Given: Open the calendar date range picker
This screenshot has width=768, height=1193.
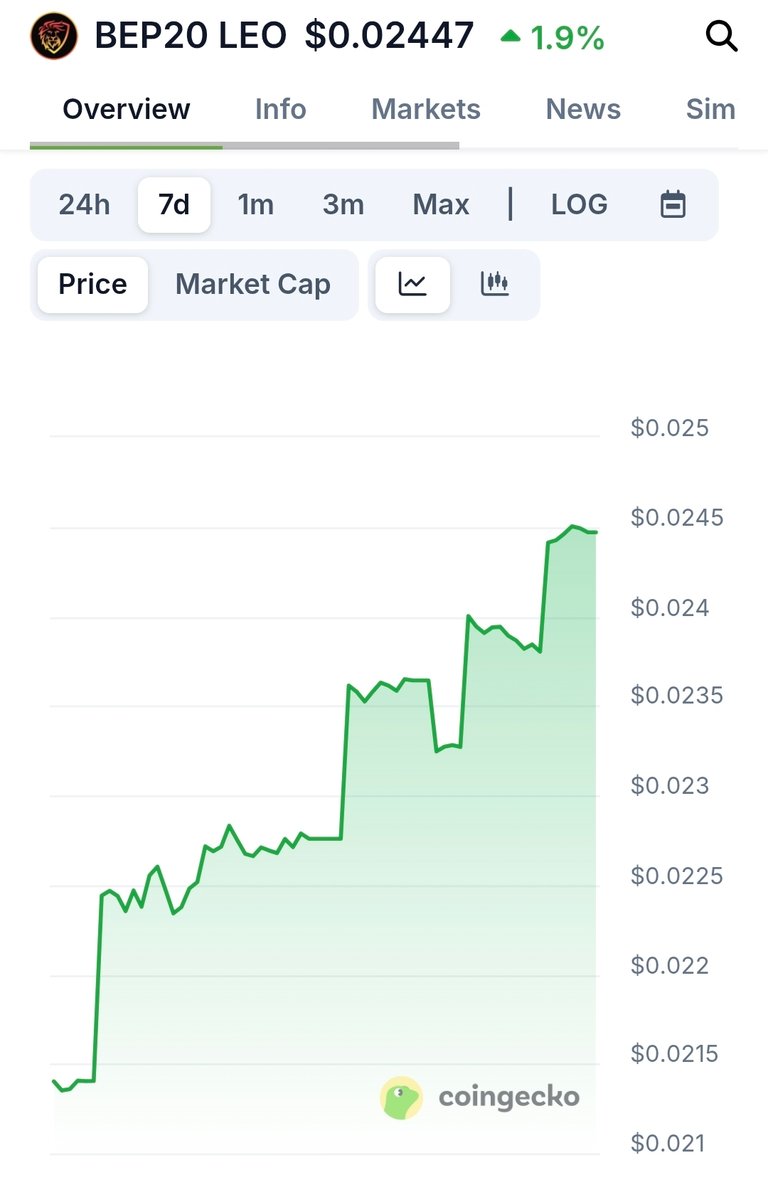Looking at the screenshot, I should point(673,204).
